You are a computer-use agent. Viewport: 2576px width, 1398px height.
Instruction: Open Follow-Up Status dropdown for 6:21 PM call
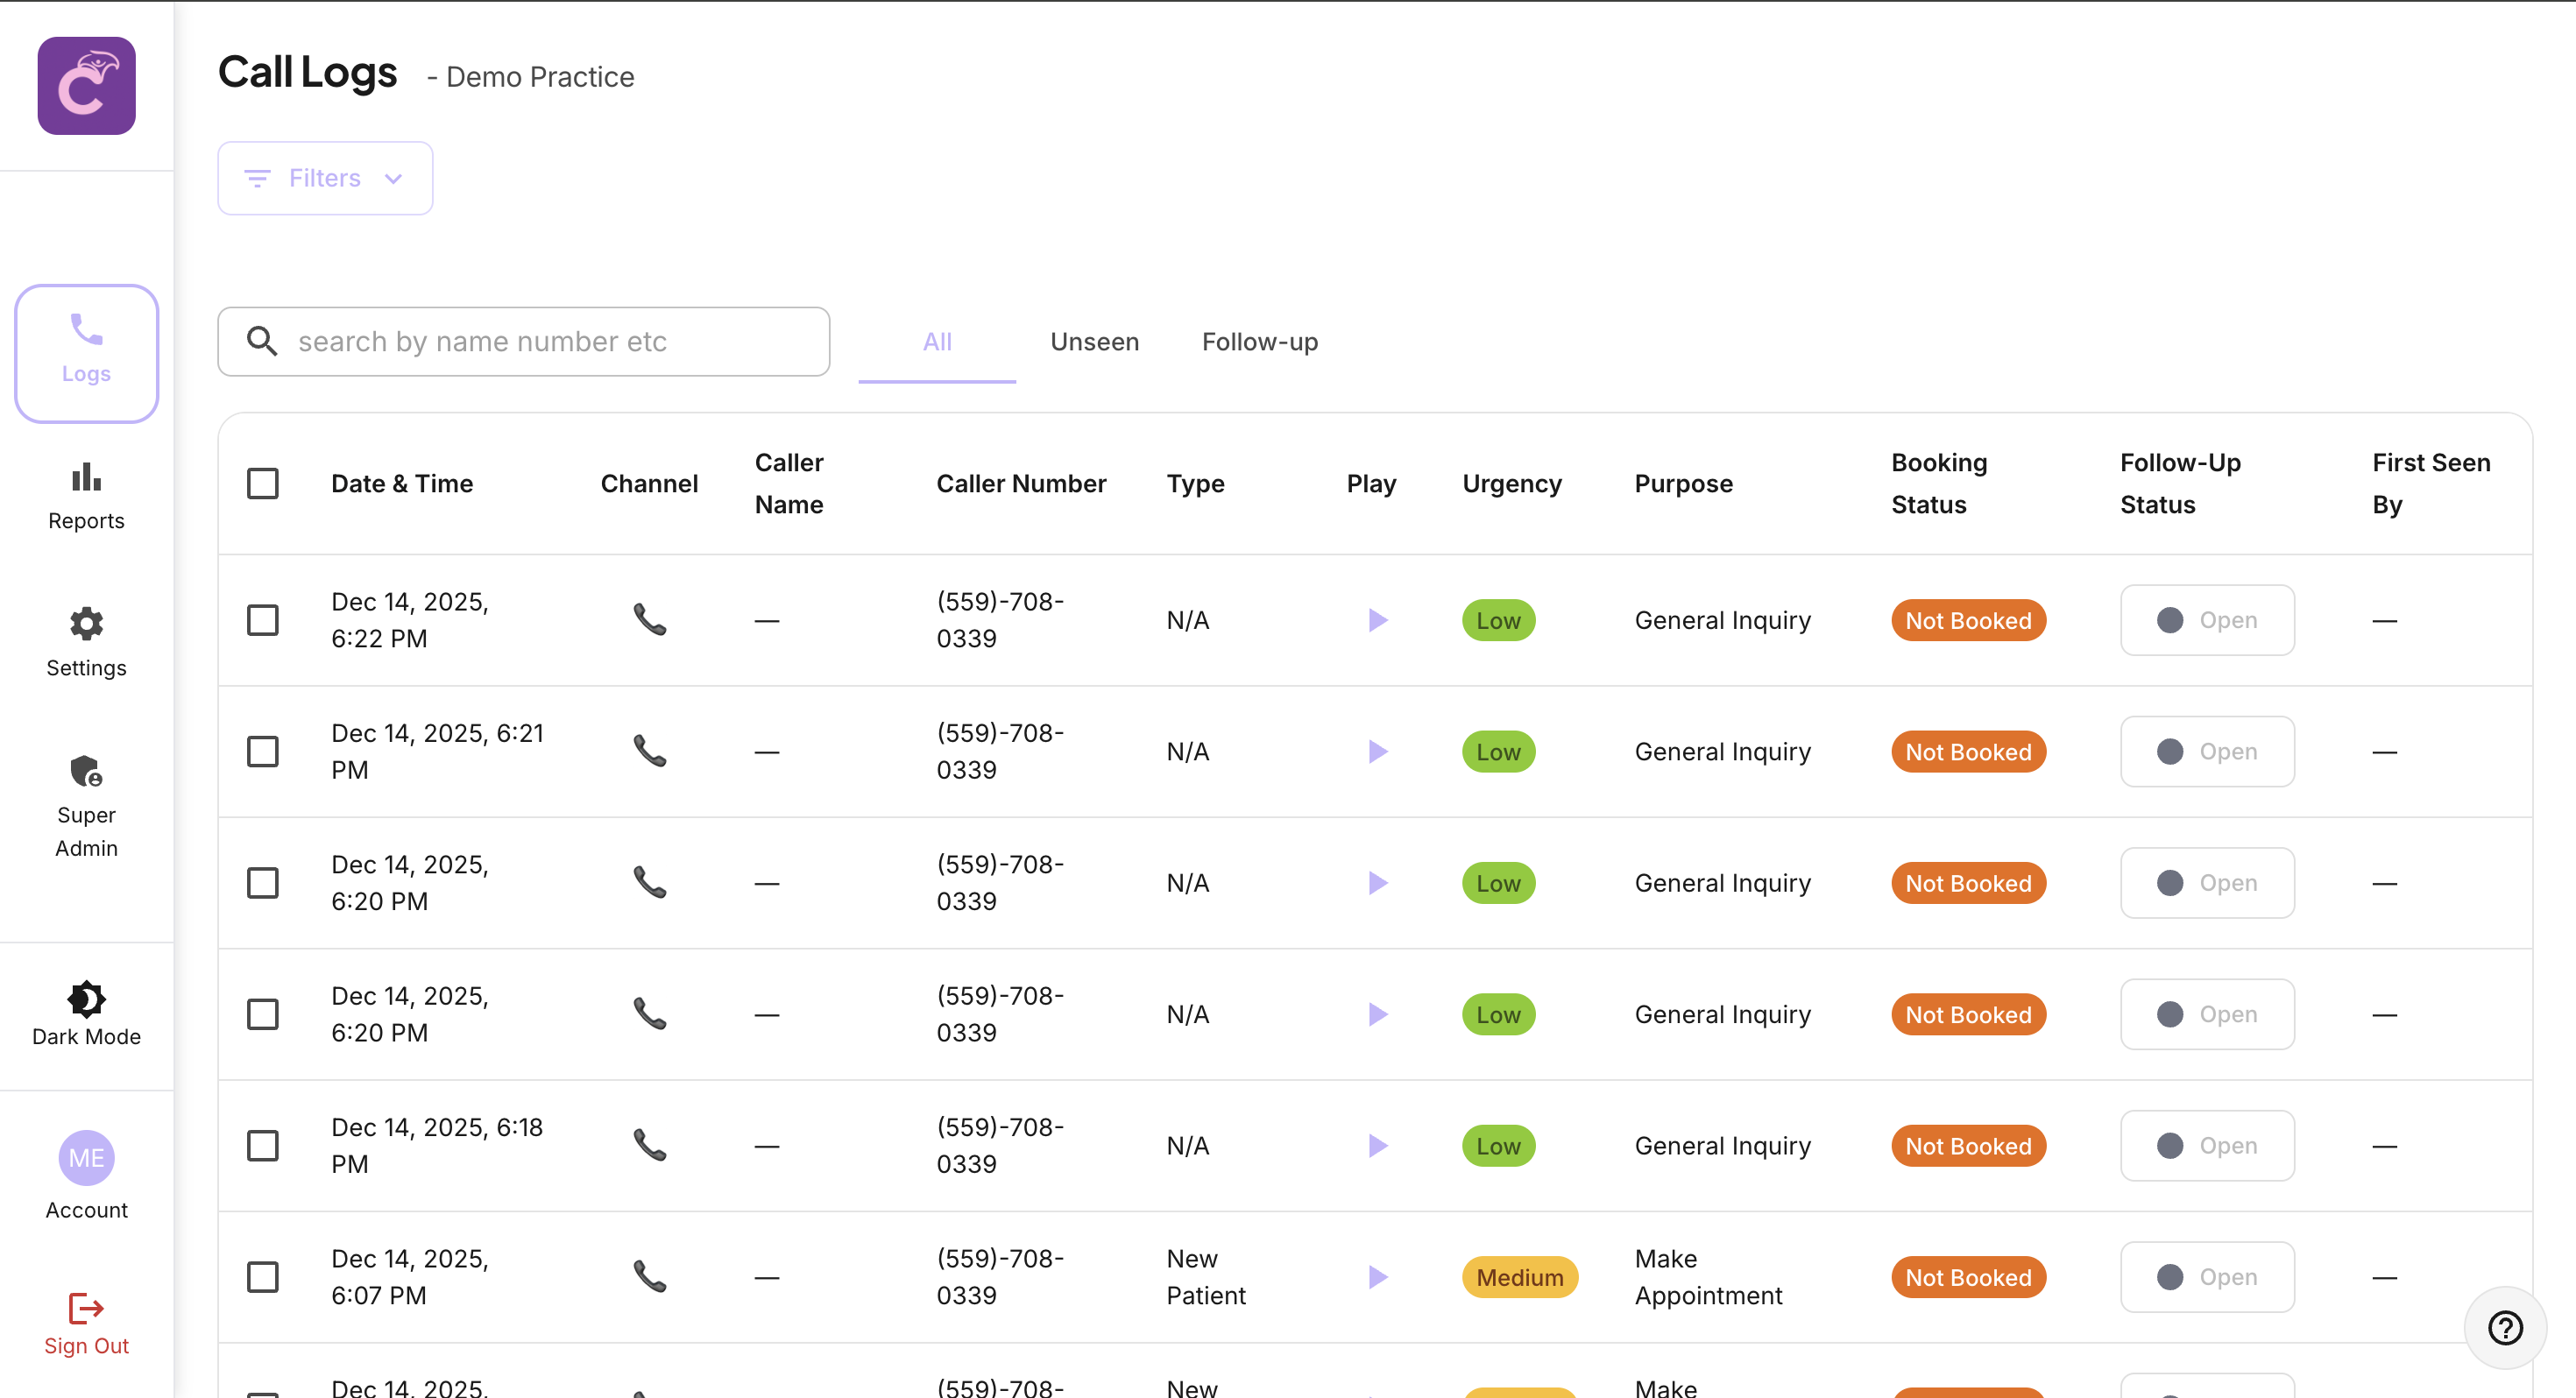(2206, 752)
